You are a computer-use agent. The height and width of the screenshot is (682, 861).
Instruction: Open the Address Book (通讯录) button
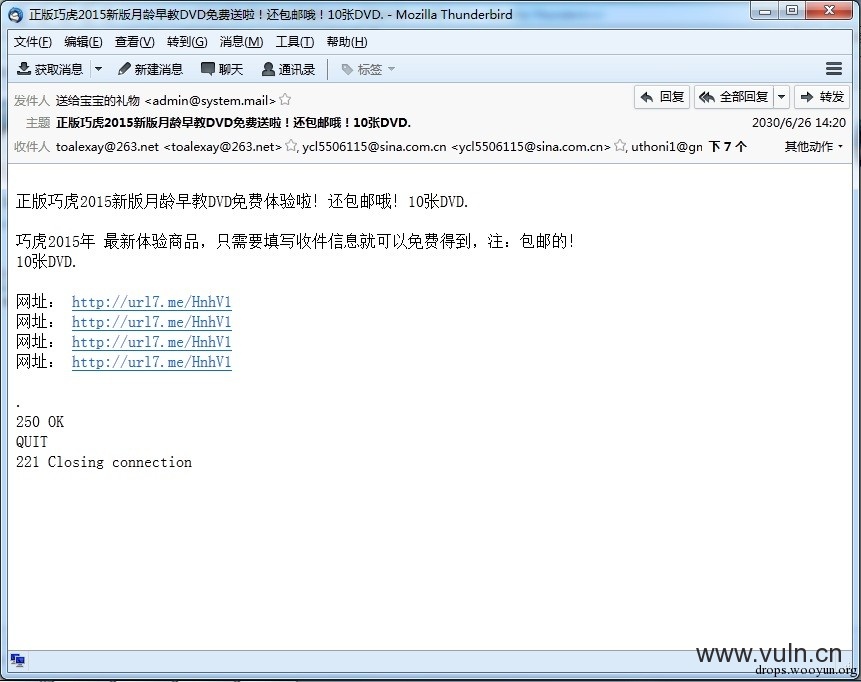click(288, 69)
